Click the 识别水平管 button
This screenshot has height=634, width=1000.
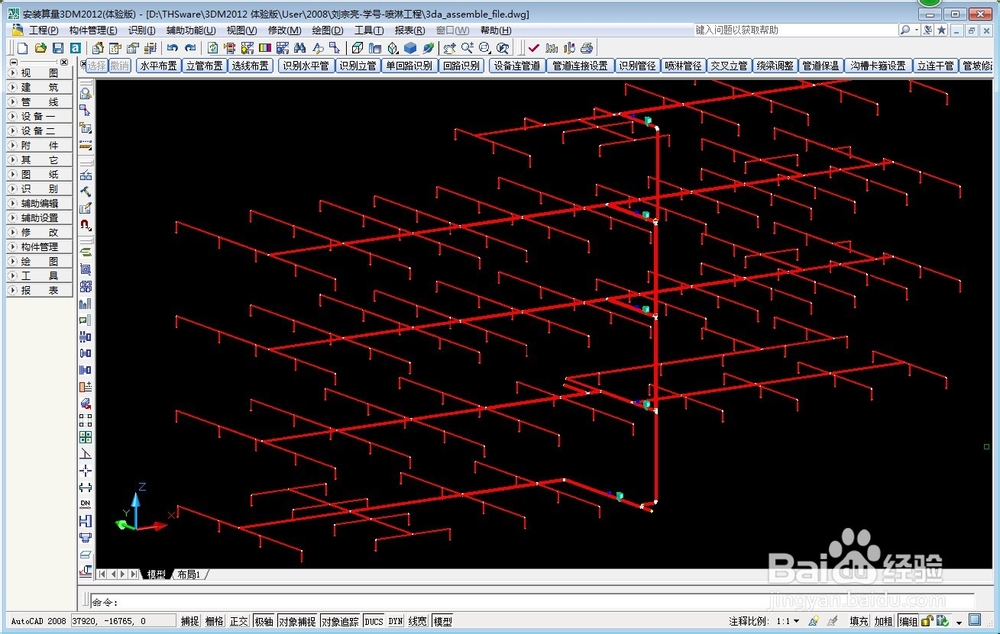[306, 66]
